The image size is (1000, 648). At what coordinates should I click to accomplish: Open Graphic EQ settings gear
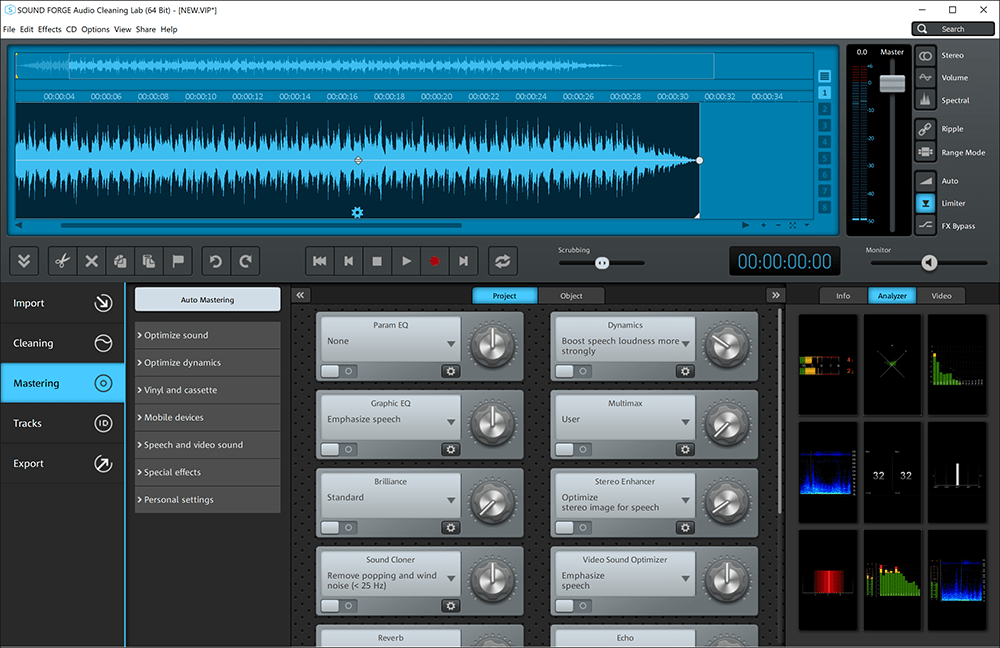451,450
